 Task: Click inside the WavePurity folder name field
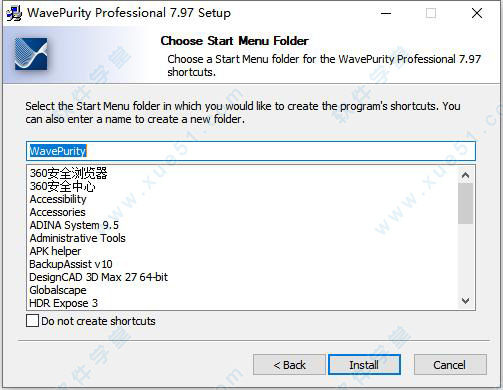point(251,151)
